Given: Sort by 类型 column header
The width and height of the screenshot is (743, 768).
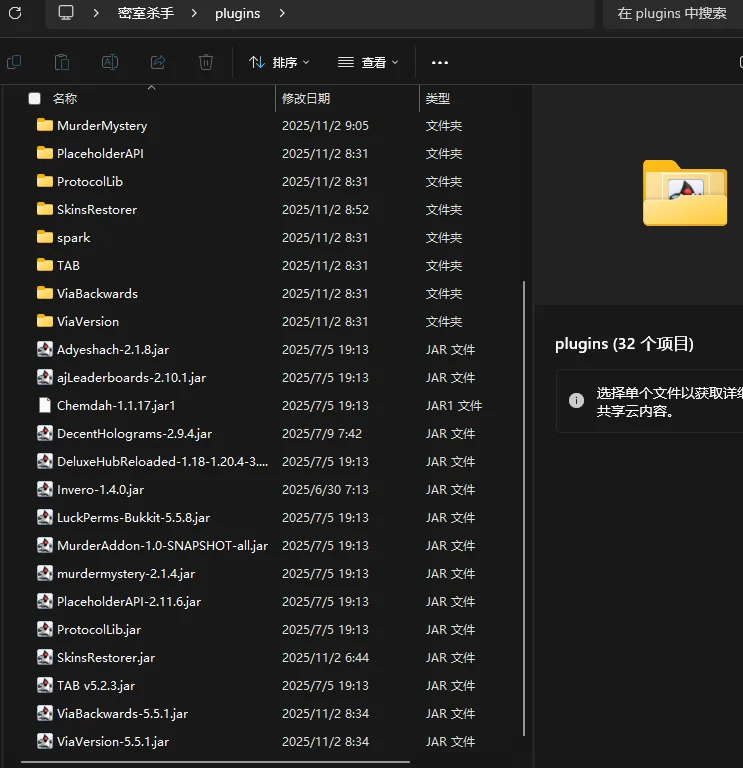Looking at the screenshot, I should (438, 98).
